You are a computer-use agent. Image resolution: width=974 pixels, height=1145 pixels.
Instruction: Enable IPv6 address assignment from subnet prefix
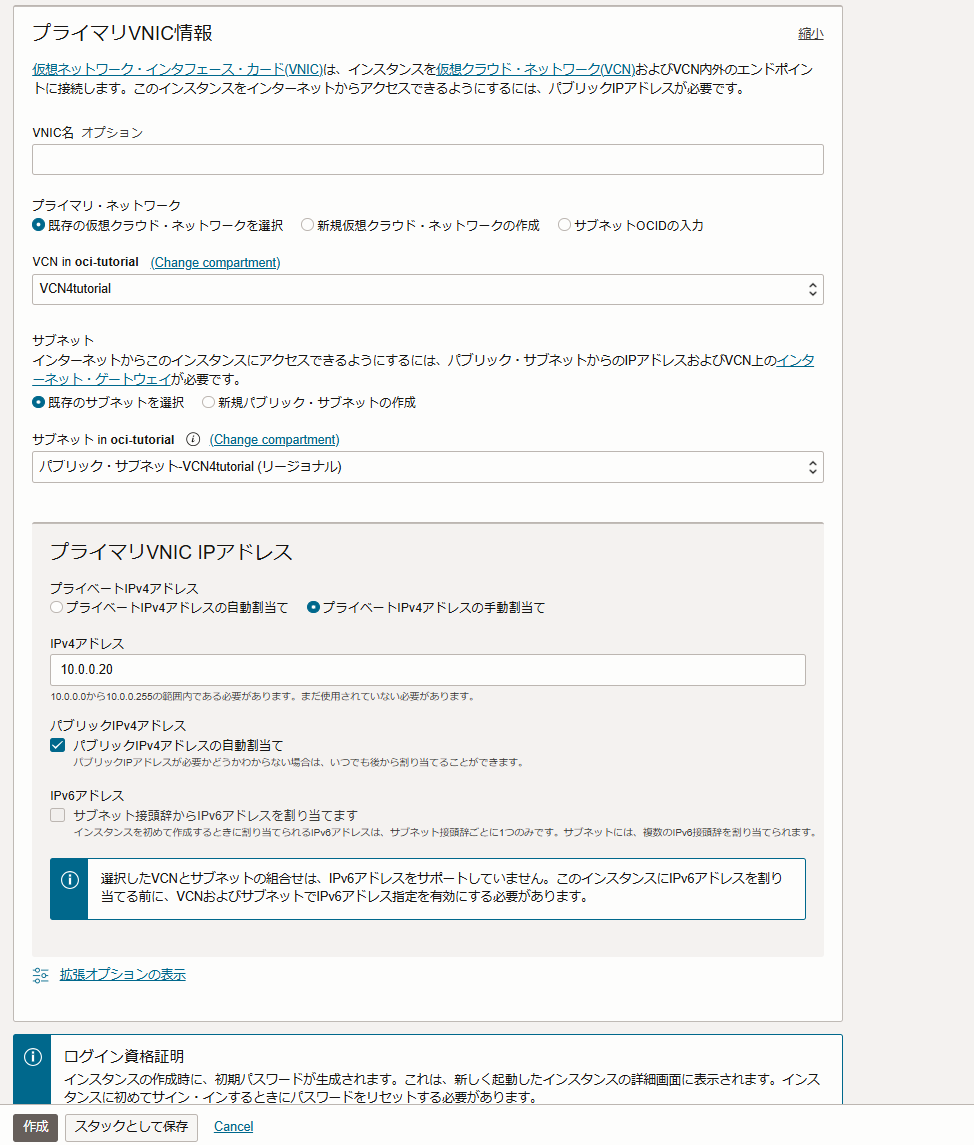click(57, 815)
